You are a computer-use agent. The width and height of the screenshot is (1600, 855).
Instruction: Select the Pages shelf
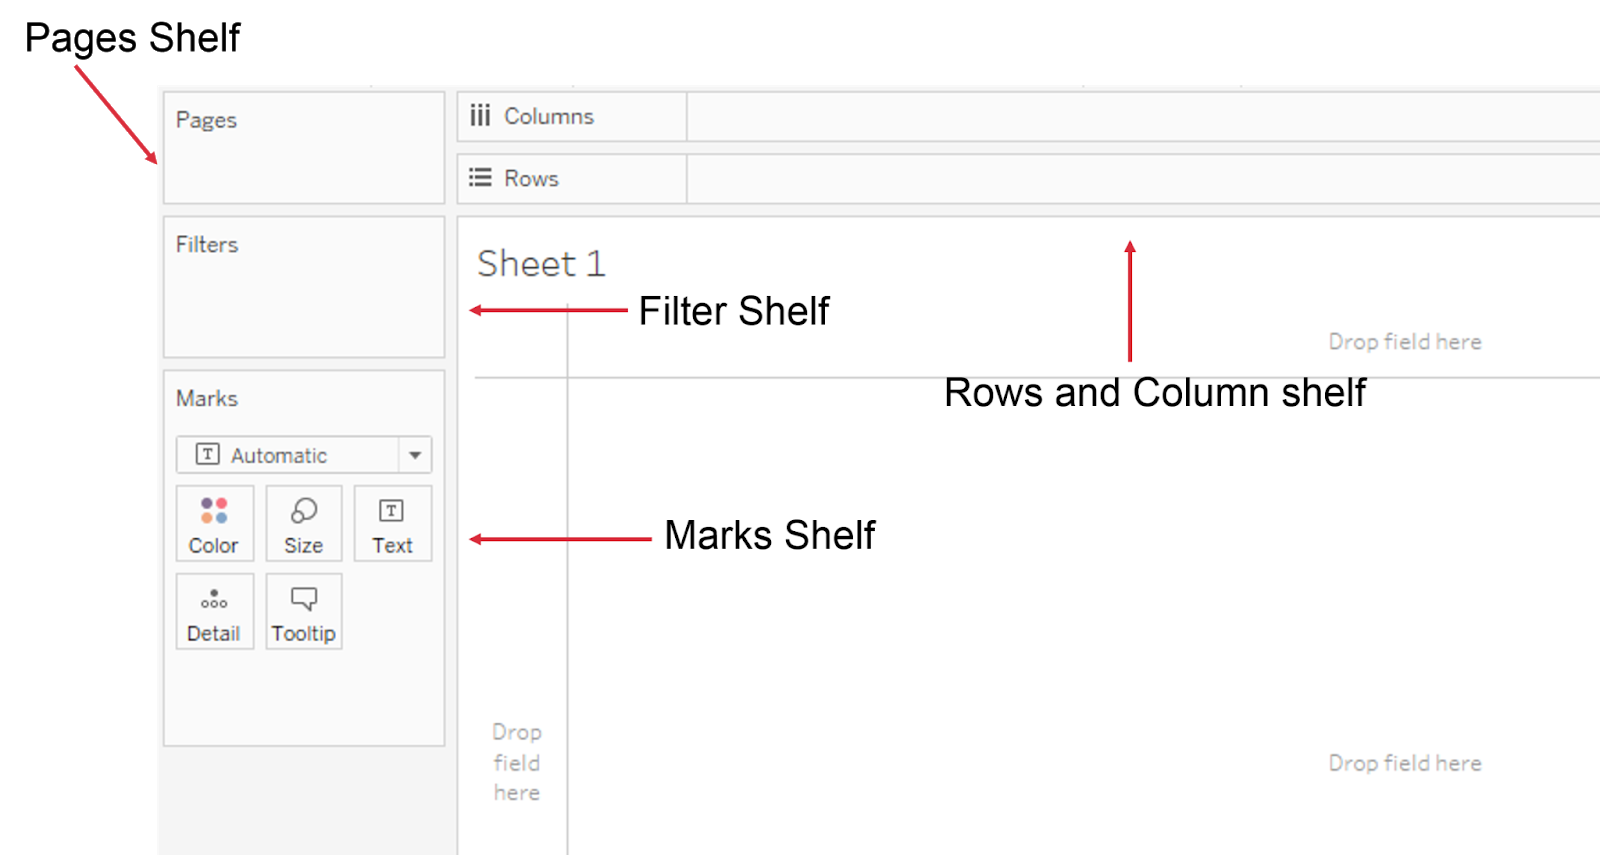coord(303,148)
